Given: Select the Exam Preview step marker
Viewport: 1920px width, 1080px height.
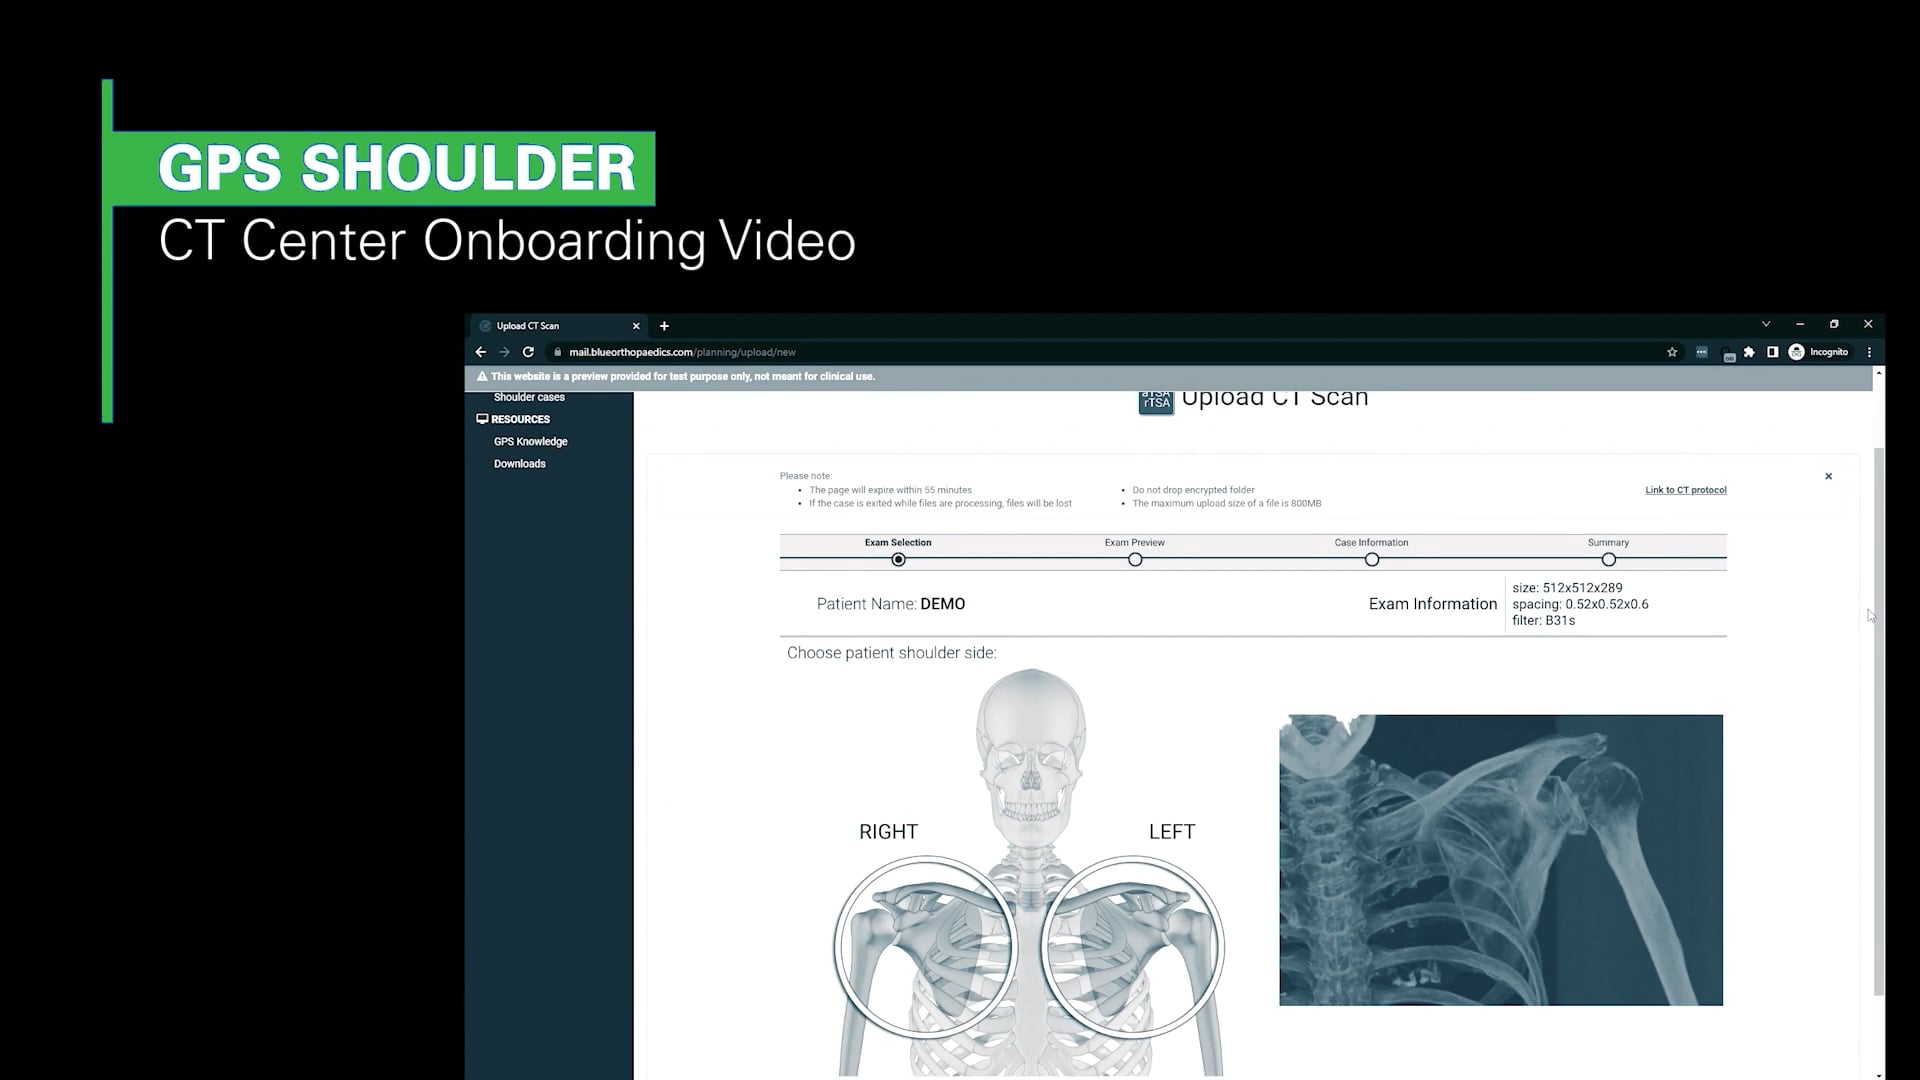Looking at the screenshot, I should tap(1135, 560).
